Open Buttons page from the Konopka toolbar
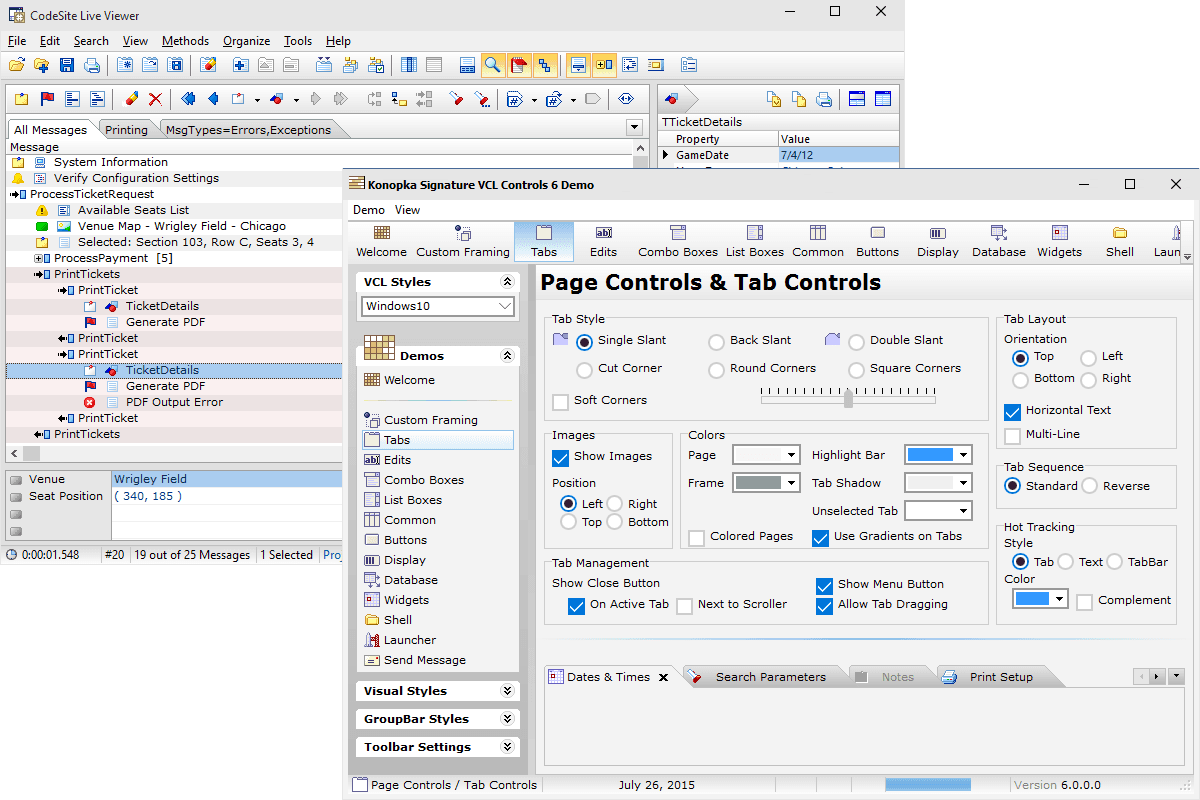This screenshot has height=800, width=1200. tap(877, 242)
